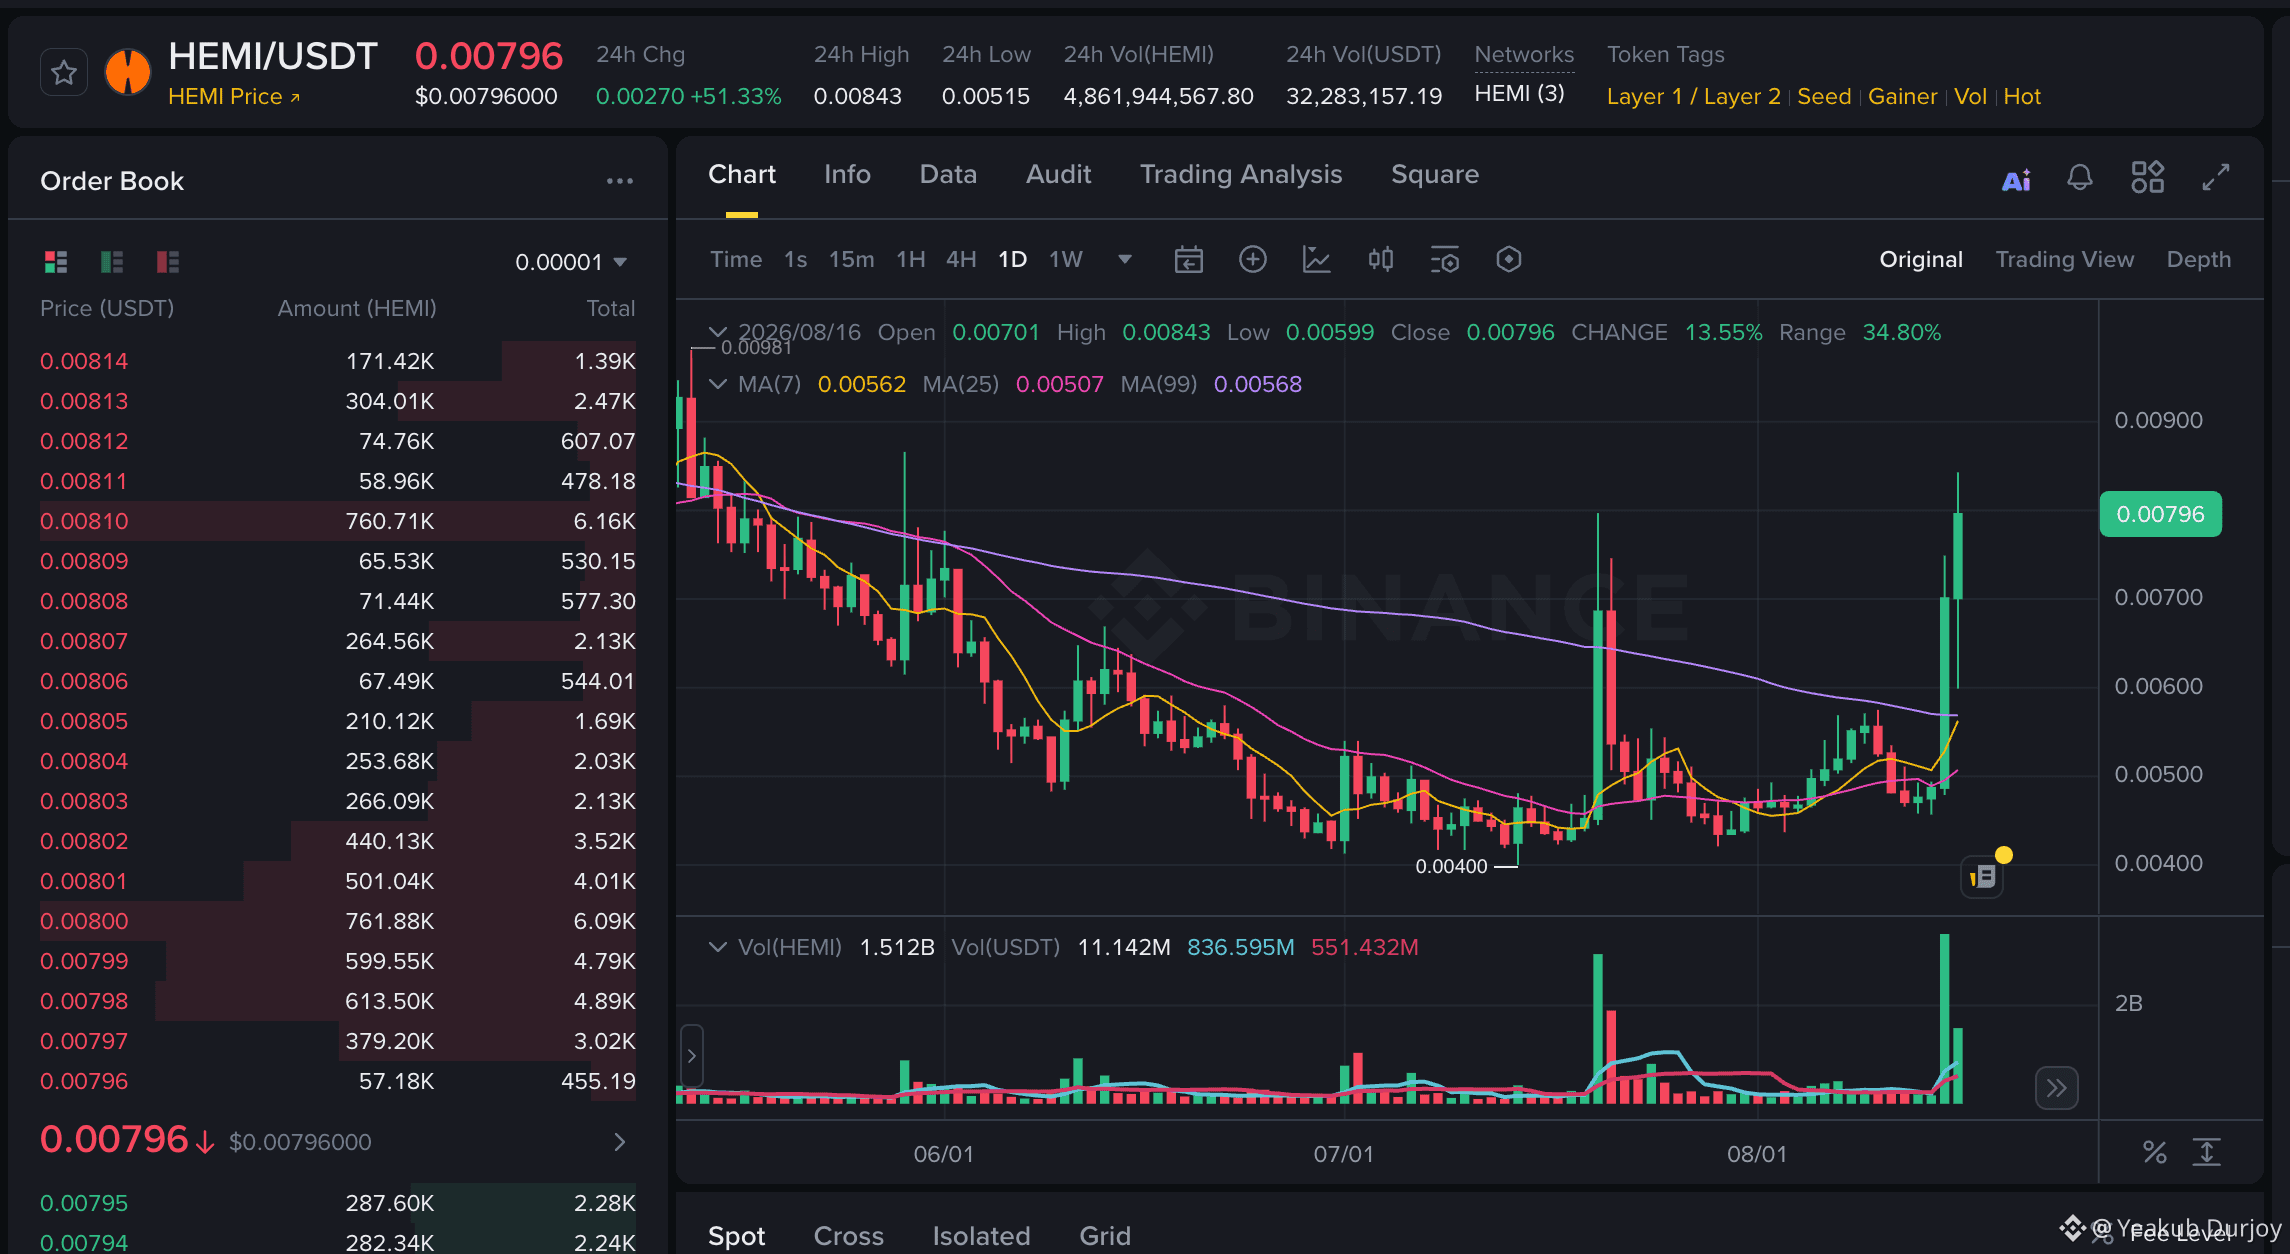Open order book more options menu

(x=620, y=181)
